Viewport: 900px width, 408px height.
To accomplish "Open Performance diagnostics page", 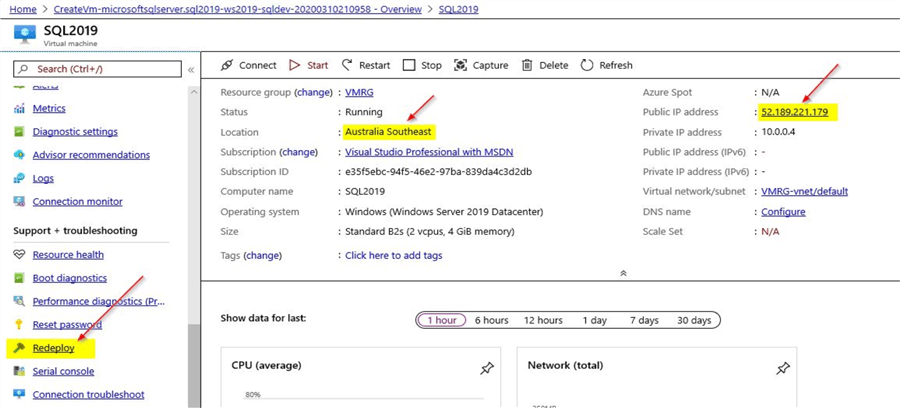I will point(99,301).
